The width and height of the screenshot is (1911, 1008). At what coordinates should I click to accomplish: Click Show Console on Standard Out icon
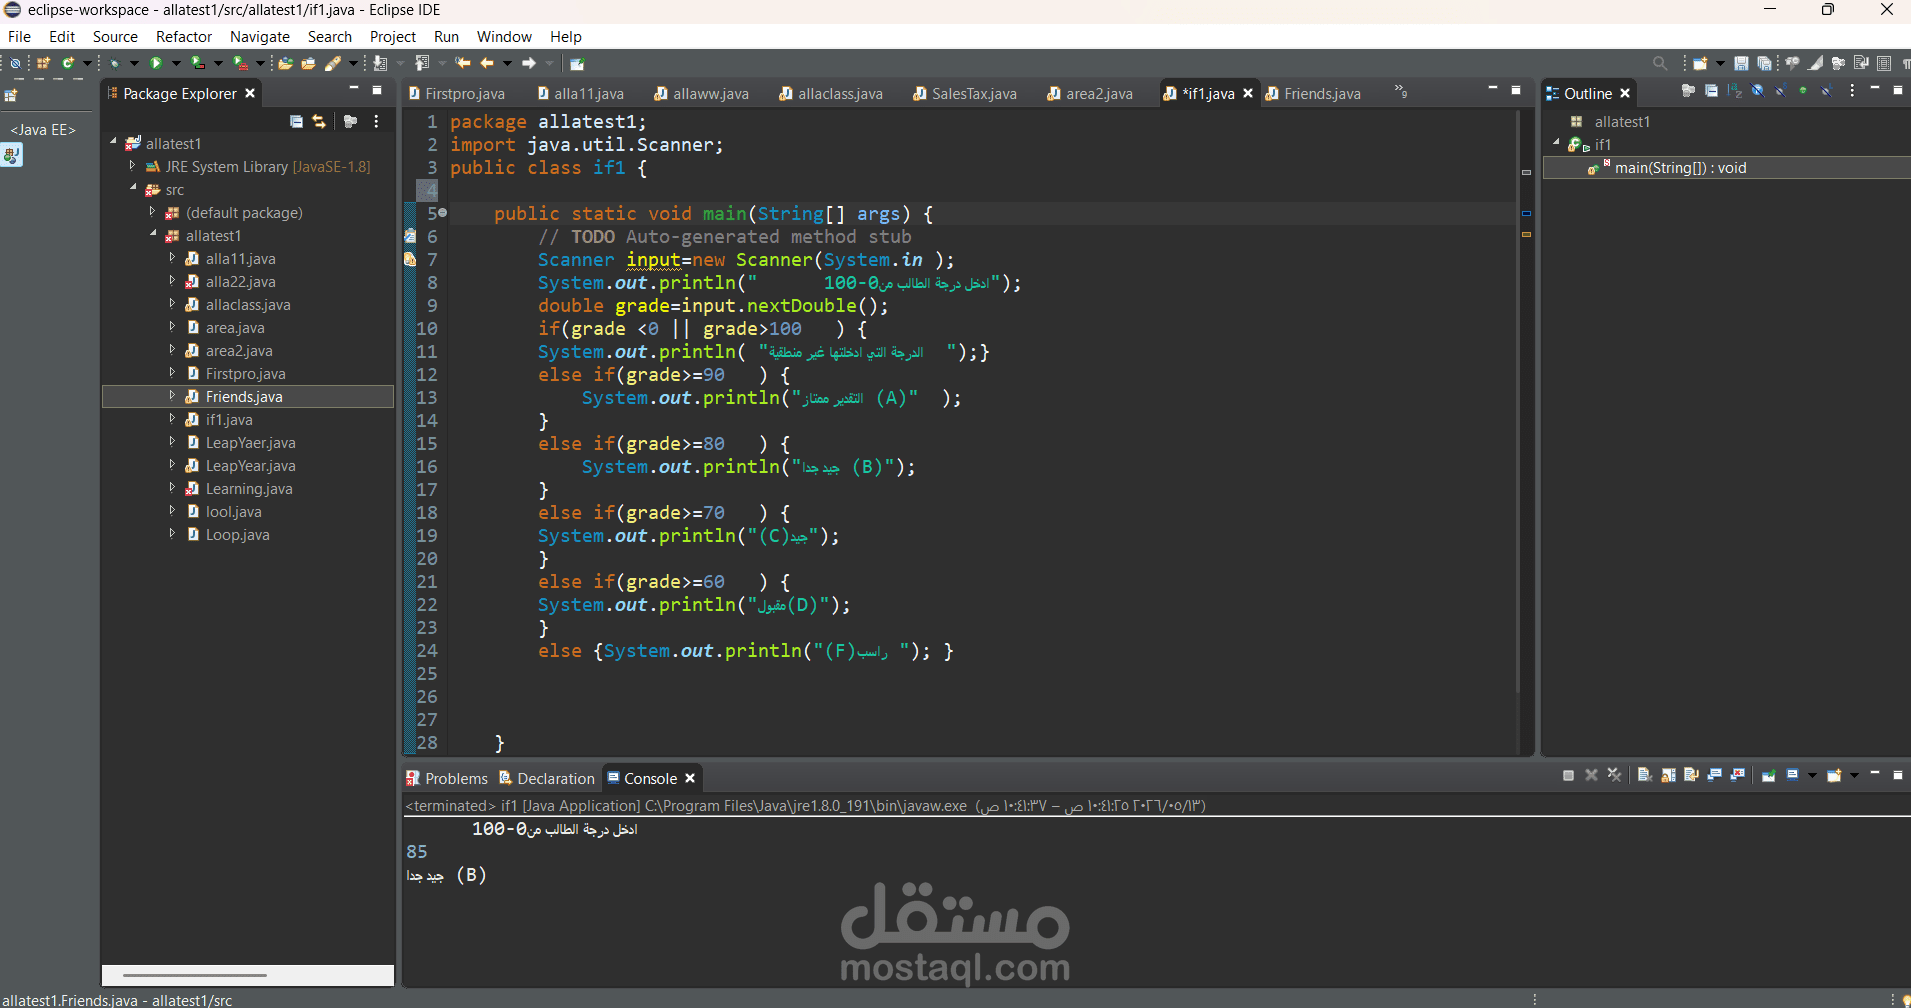pyautogui.click(x=1715, y=775)
